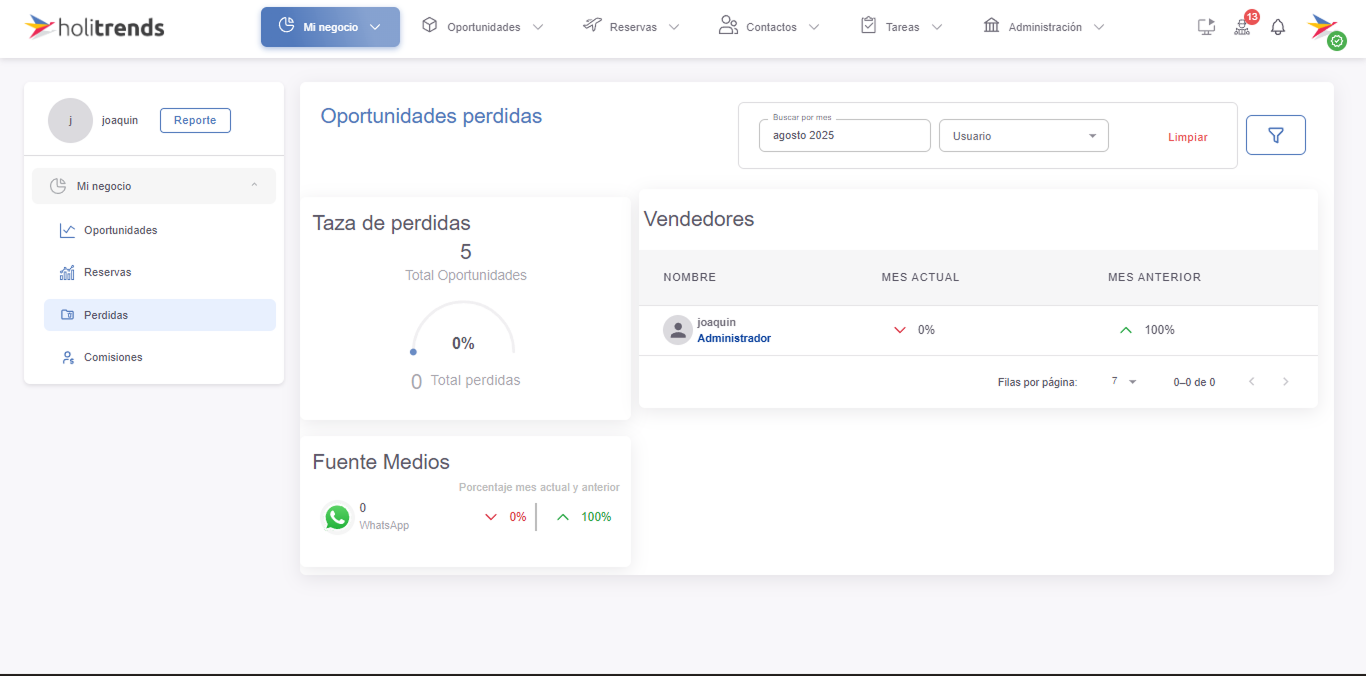This screenshot has height=676, width=1366.
Task: Click the joaquin avatar circle in sidebar
Action: [x=70, y=120]
